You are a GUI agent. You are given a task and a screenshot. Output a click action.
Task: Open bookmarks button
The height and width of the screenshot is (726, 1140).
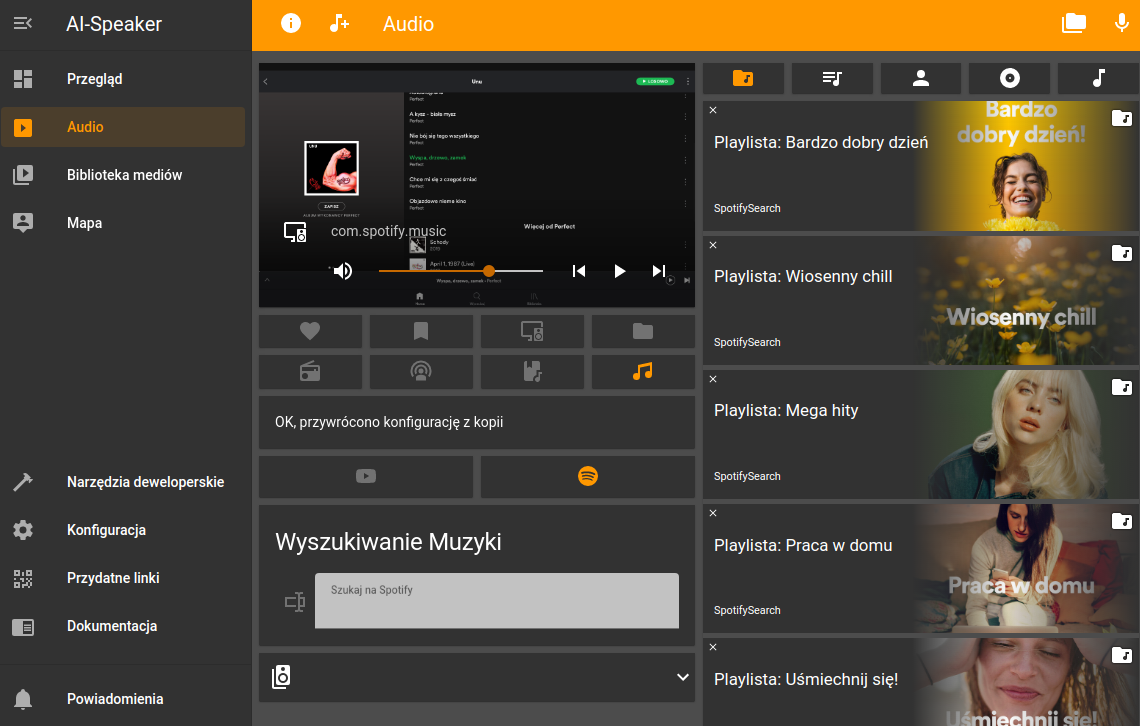(x=421, y=331)
